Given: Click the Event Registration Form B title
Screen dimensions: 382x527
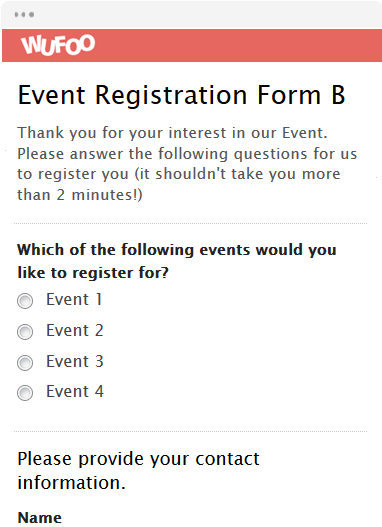Looking at the screenshot, I should (x=181, y=95).
